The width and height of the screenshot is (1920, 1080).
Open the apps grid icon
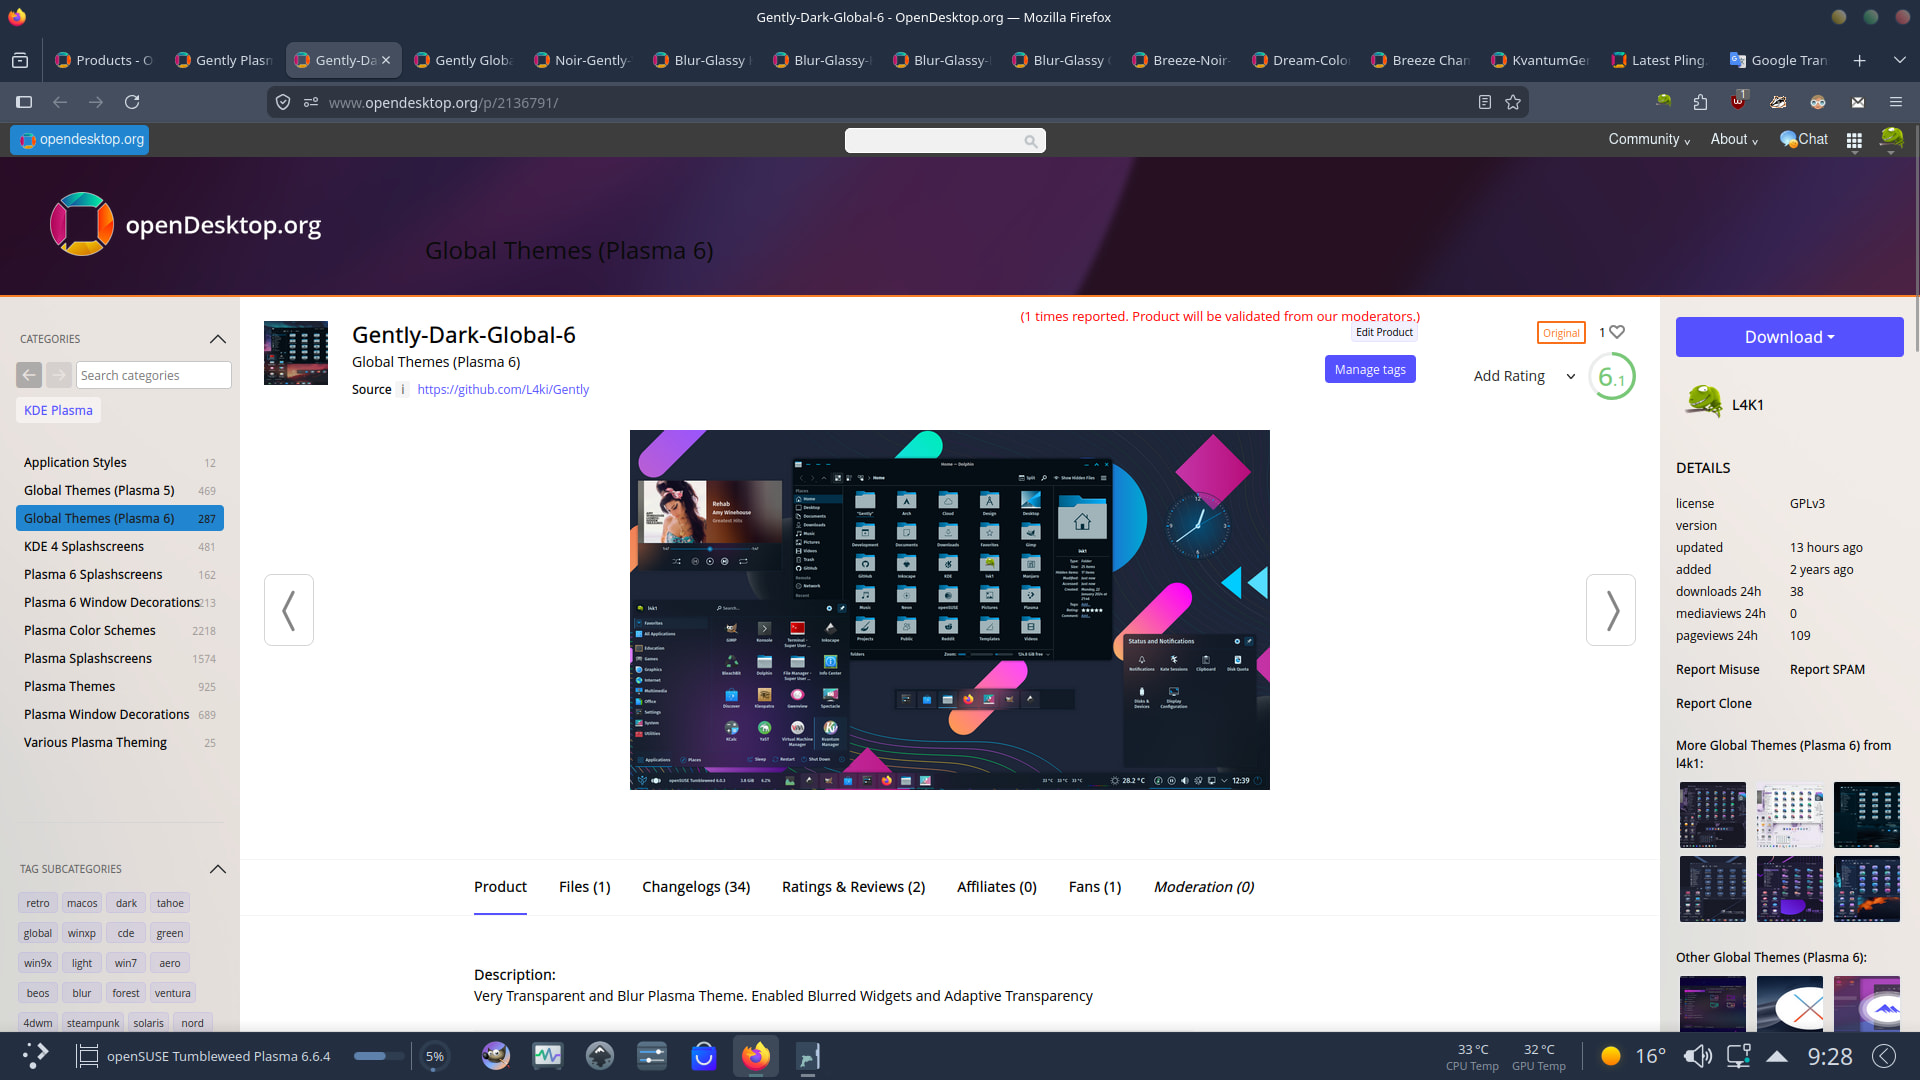[1854, 140]
